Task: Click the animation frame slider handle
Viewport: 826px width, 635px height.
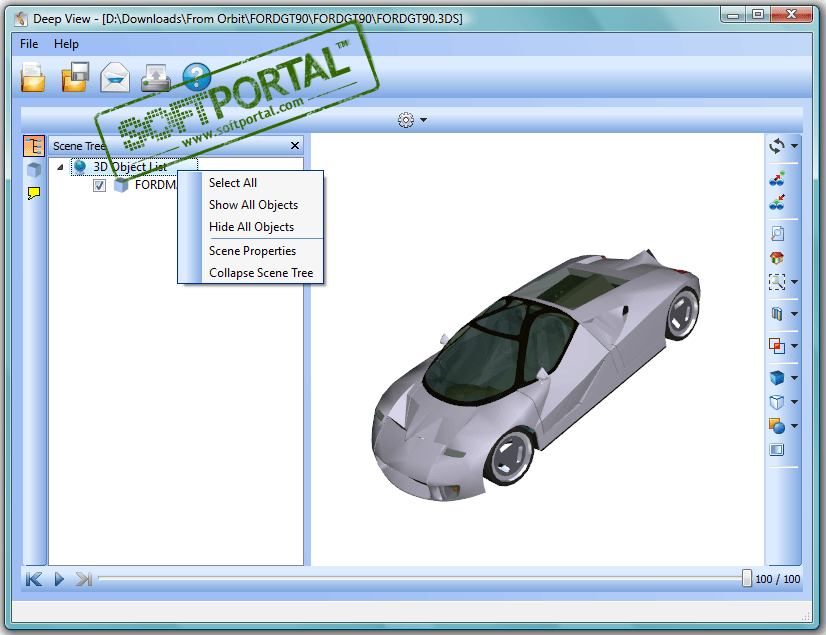Action: (x=746, y=578)
